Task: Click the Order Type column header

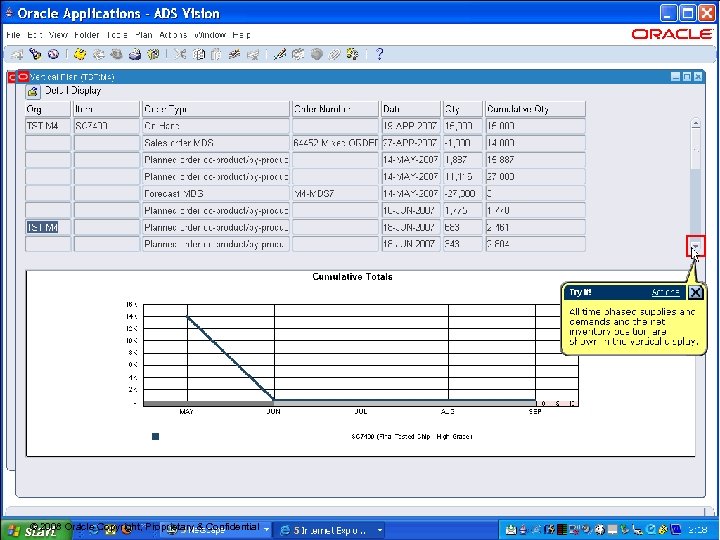Action: coord(216,109)
